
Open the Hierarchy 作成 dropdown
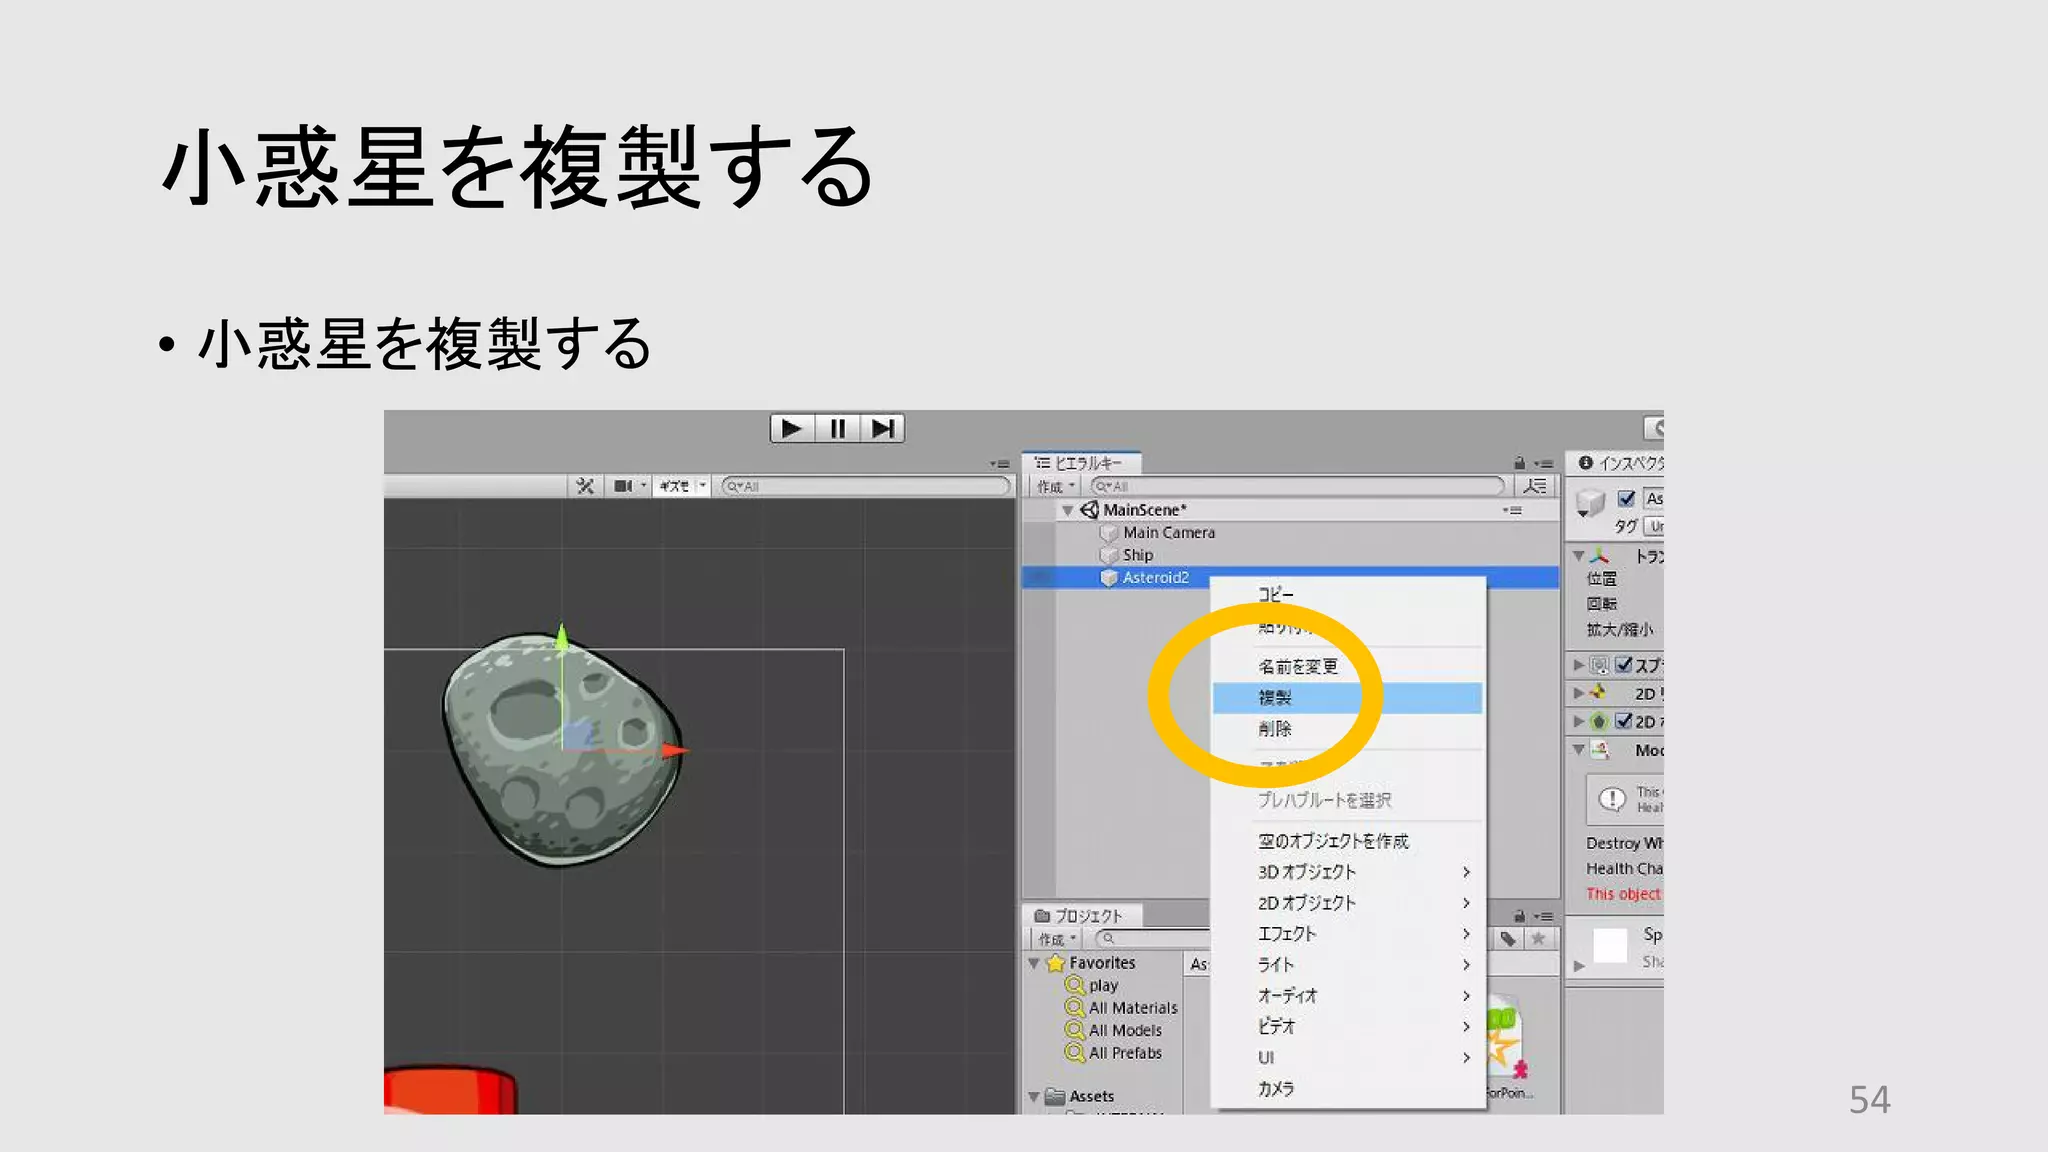coord(1055,487)
